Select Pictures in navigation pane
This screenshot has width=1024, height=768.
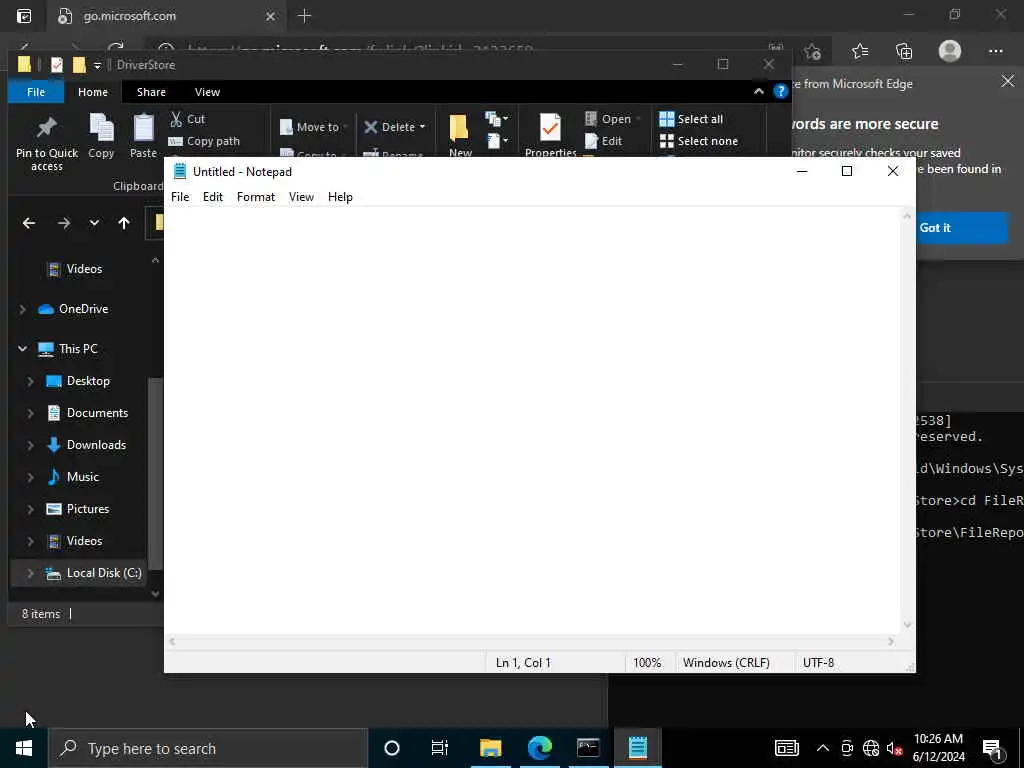click(x=88, y=509)
